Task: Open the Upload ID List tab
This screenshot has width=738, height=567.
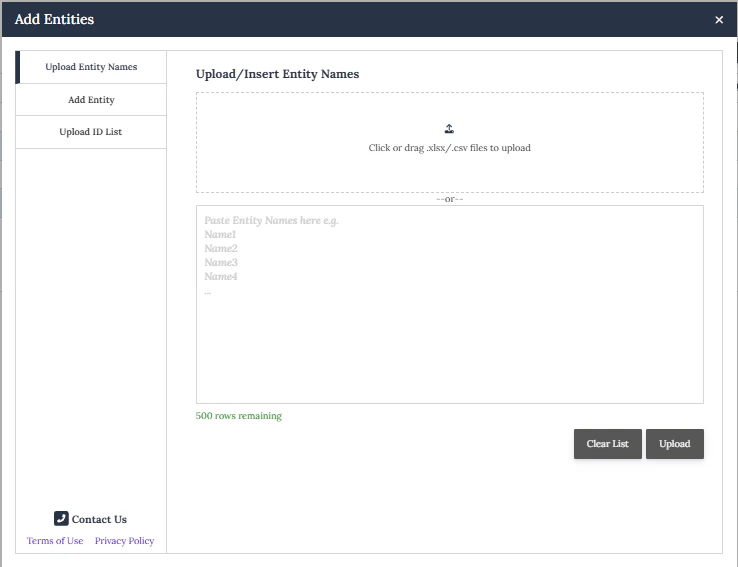Action: [x=91, y=132]
